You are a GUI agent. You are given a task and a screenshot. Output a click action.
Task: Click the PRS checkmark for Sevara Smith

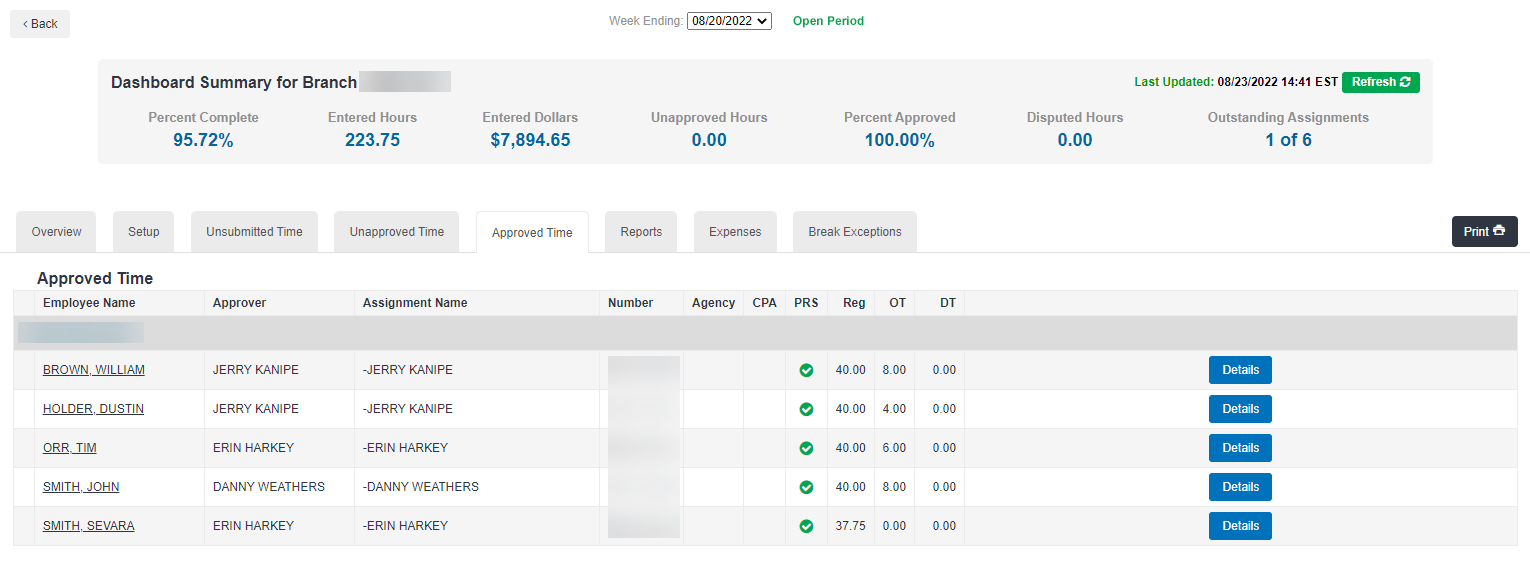pos(806,526)
